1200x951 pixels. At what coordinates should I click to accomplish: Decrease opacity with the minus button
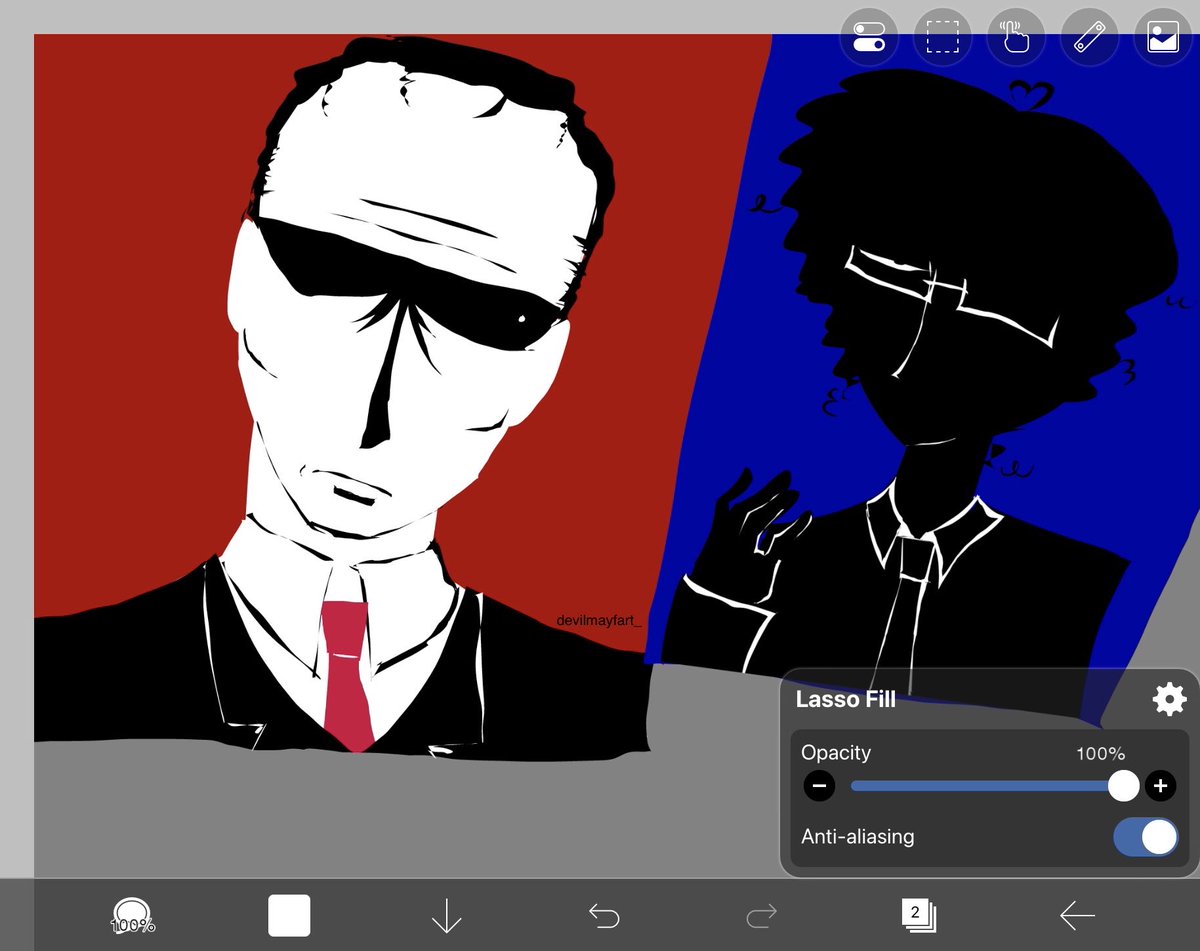tap(819, 786)
